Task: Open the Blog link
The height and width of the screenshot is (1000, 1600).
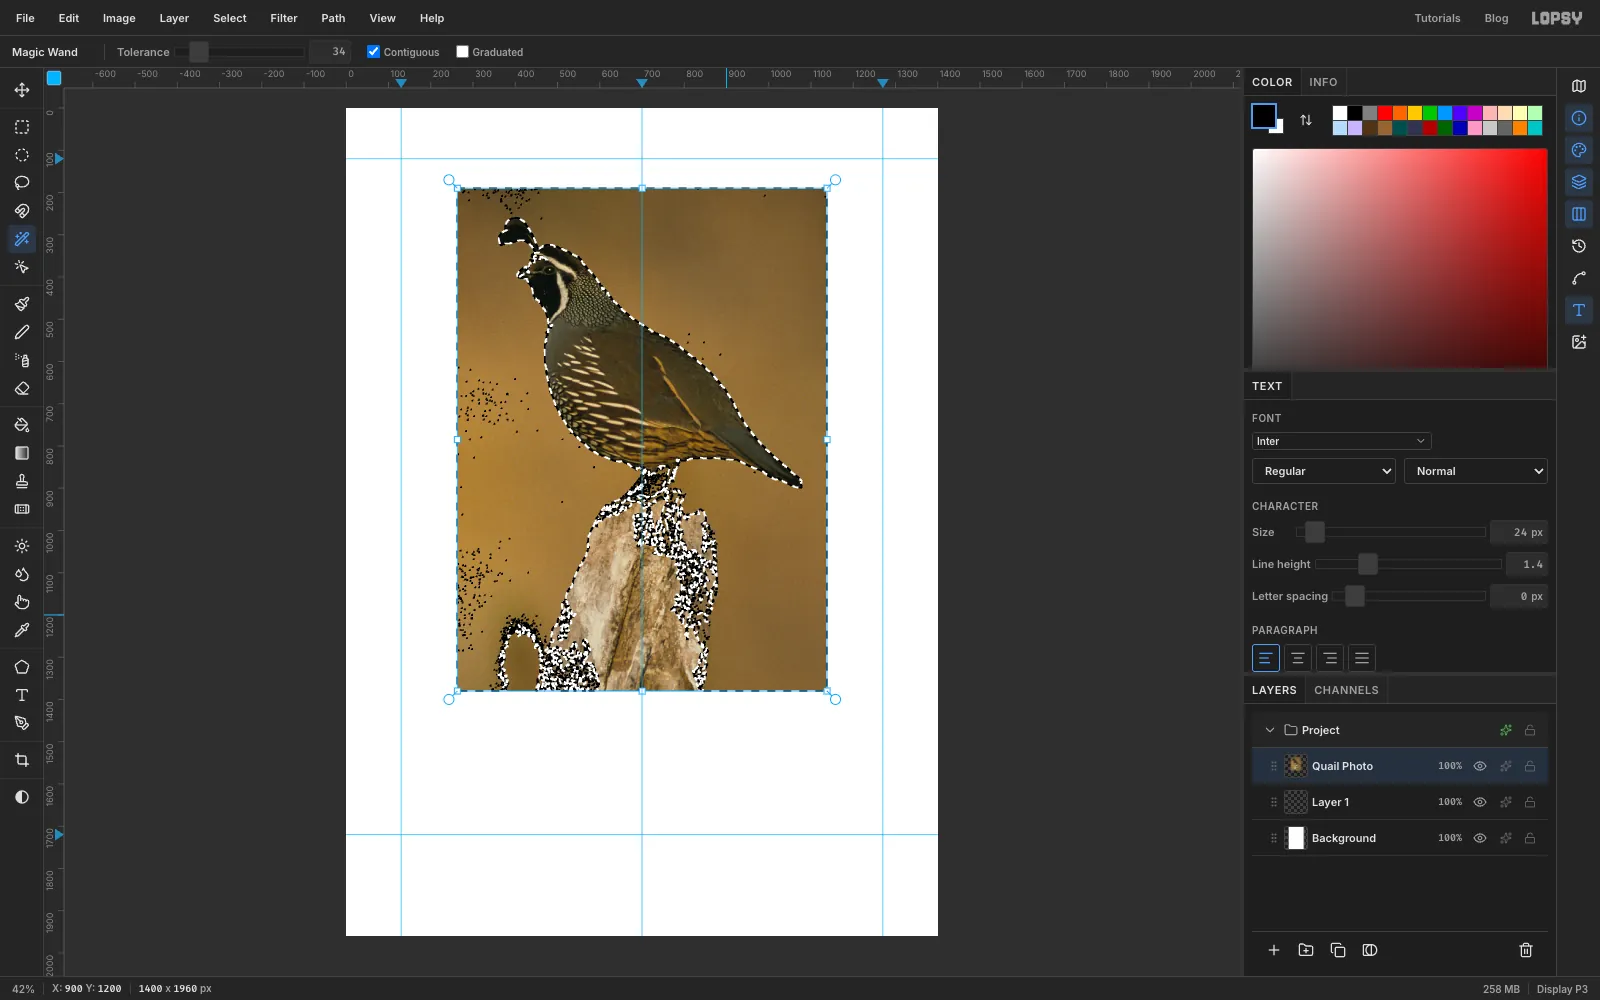Action: (x=1496, y=18)
